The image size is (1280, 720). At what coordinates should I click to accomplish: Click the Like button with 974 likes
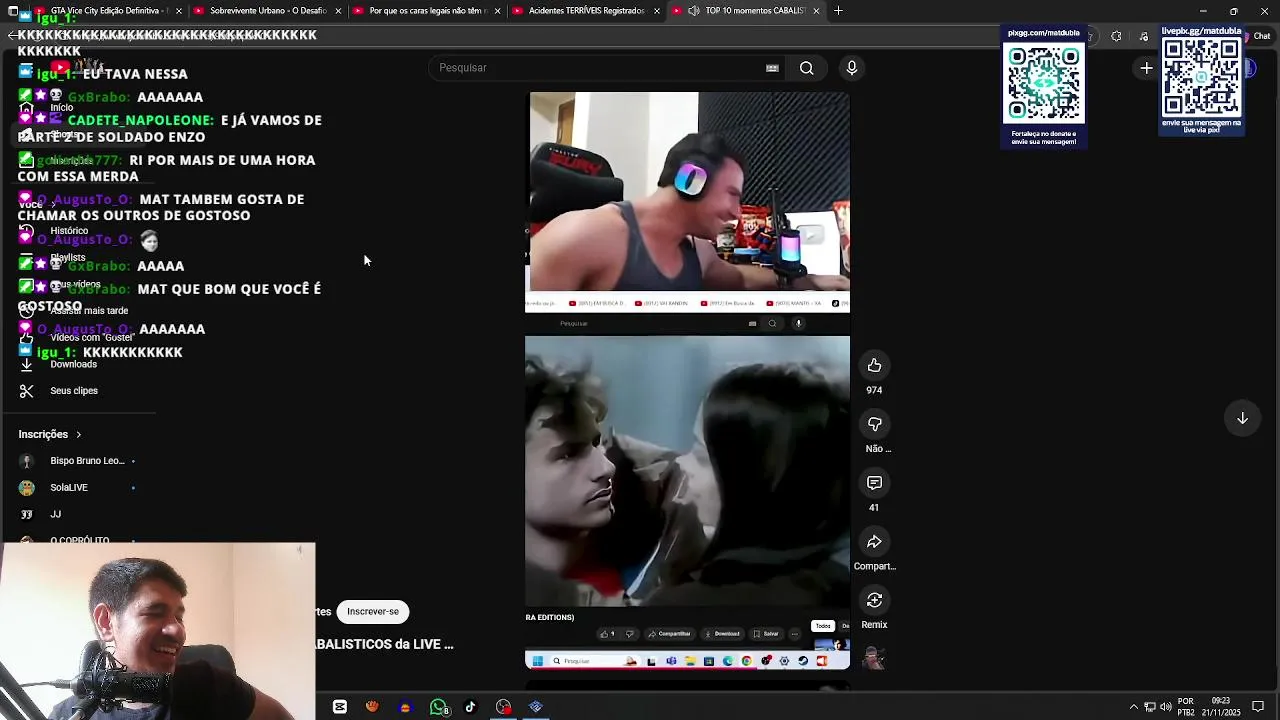tap(874, 366)
